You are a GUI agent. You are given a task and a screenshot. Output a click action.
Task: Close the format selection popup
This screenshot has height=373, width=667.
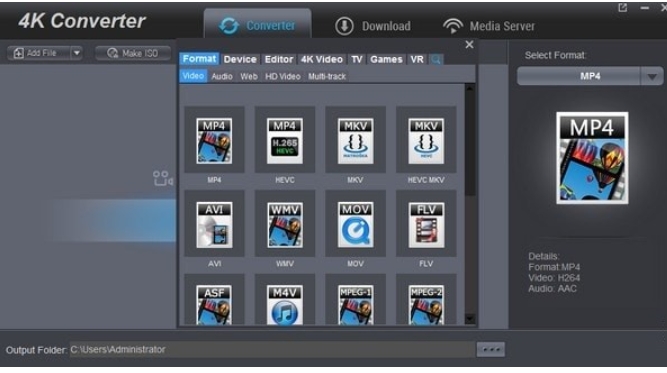[469, 45]
